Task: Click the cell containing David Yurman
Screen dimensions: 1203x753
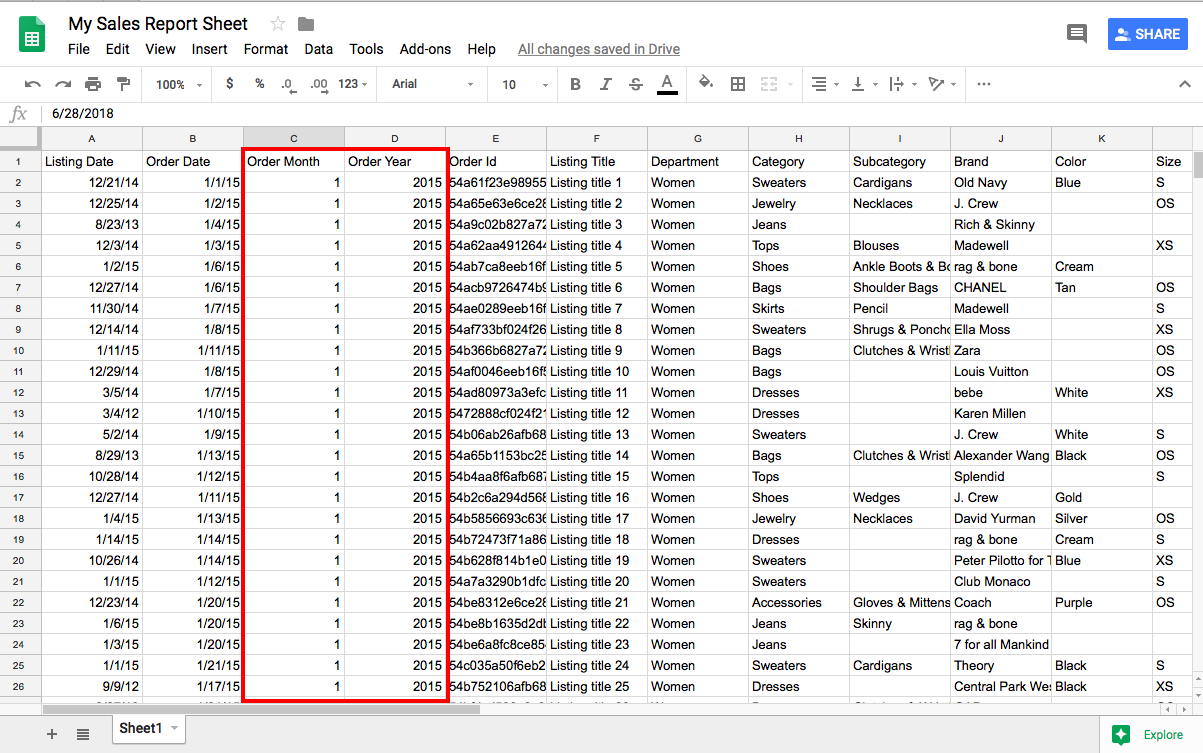Action: [1001, 518]
